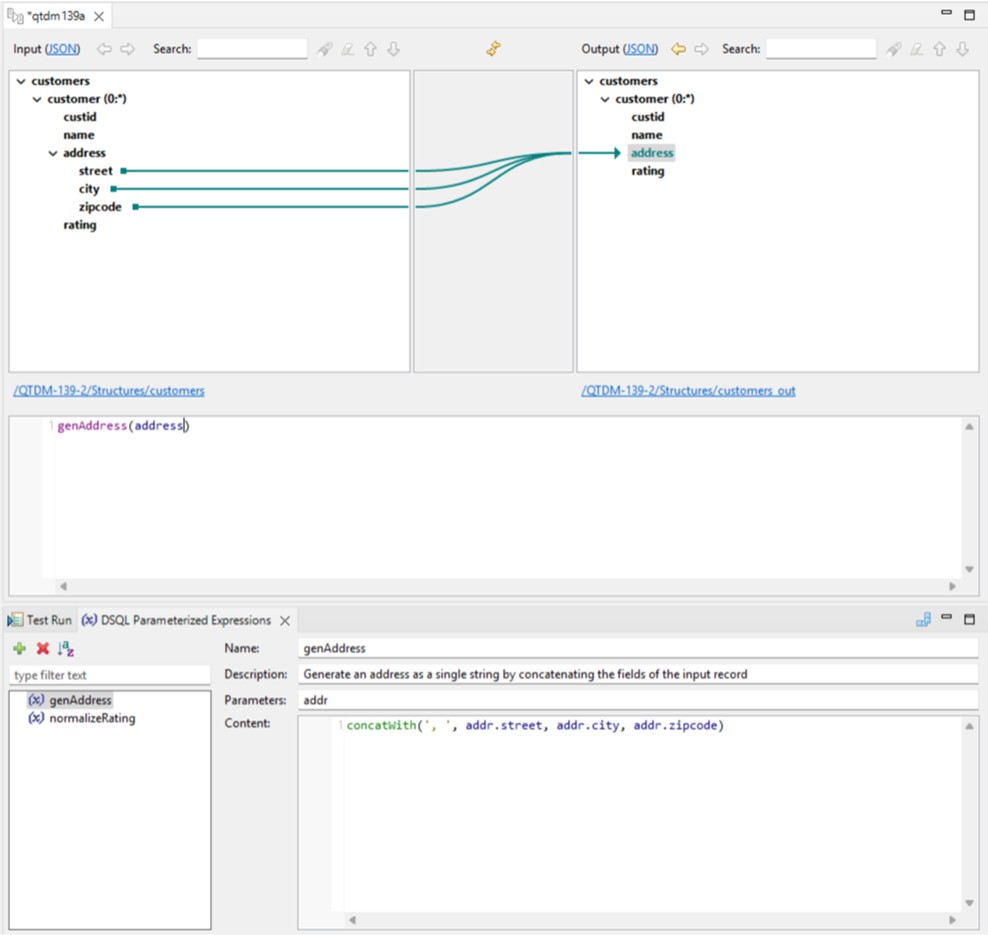Add a new parameterized expression
The height and width of the screenshot is (935, 988).
click(18, 650)
